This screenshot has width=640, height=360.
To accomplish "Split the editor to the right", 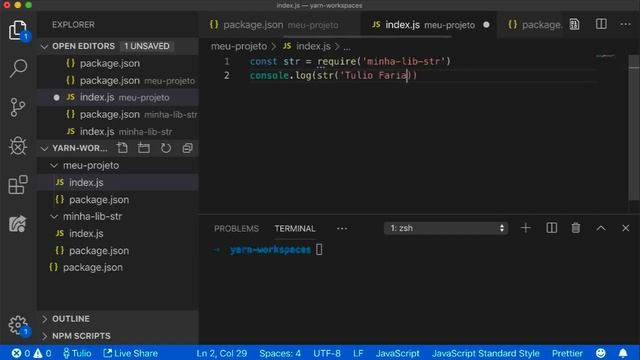I will coord(601,24).
